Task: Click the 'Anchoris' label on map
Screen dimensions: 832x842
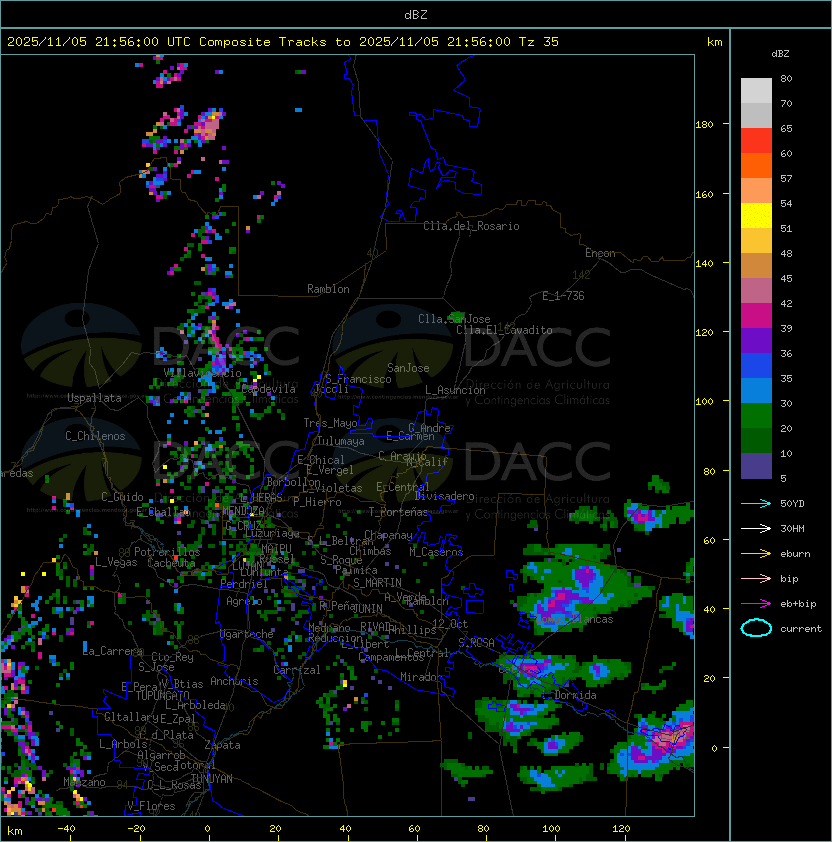Action: pos(234,681)
